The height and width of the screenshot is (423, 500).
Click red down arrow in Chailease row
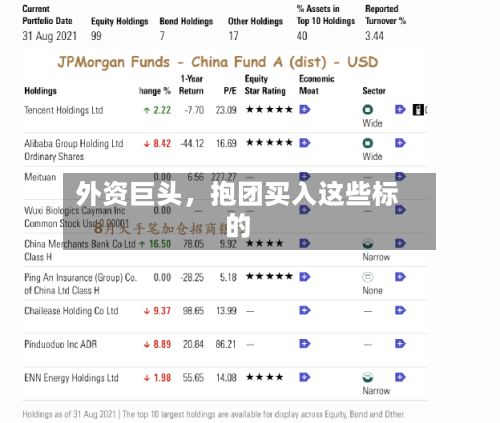pos(146,311)
